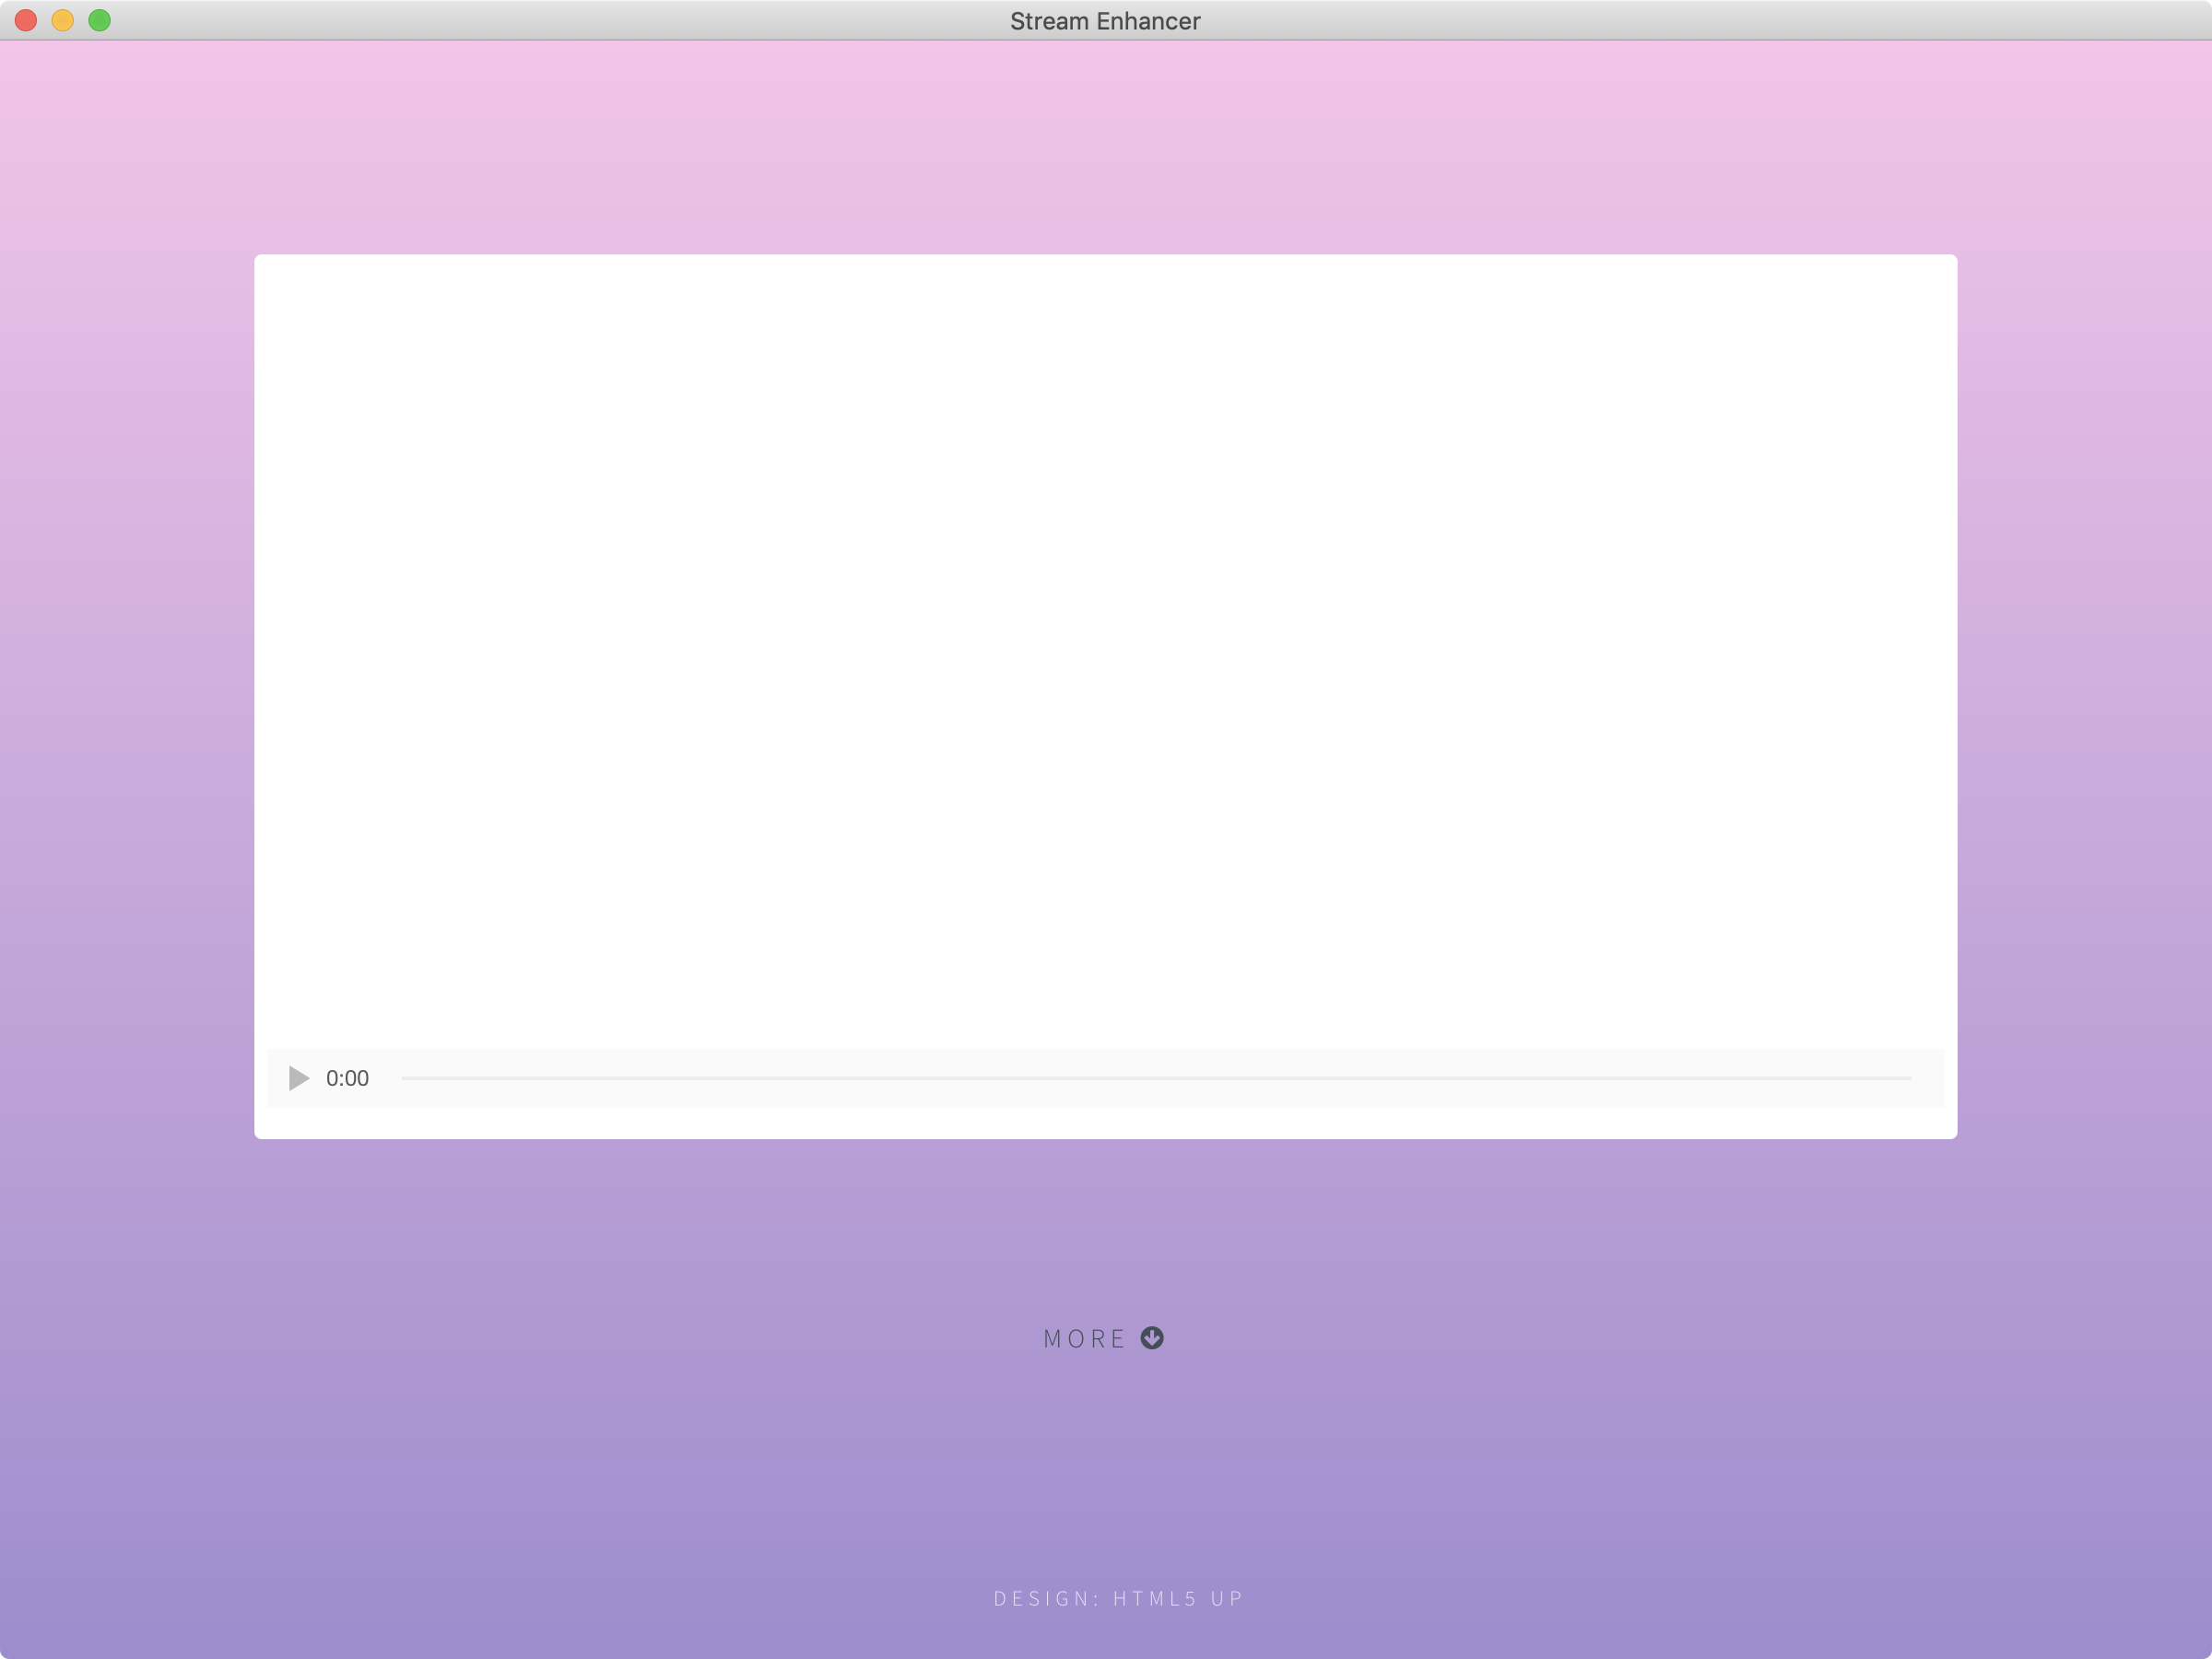Play the video with the play button
2212x1659 pixels.
pyautogui.click(x=298, y=1078)
